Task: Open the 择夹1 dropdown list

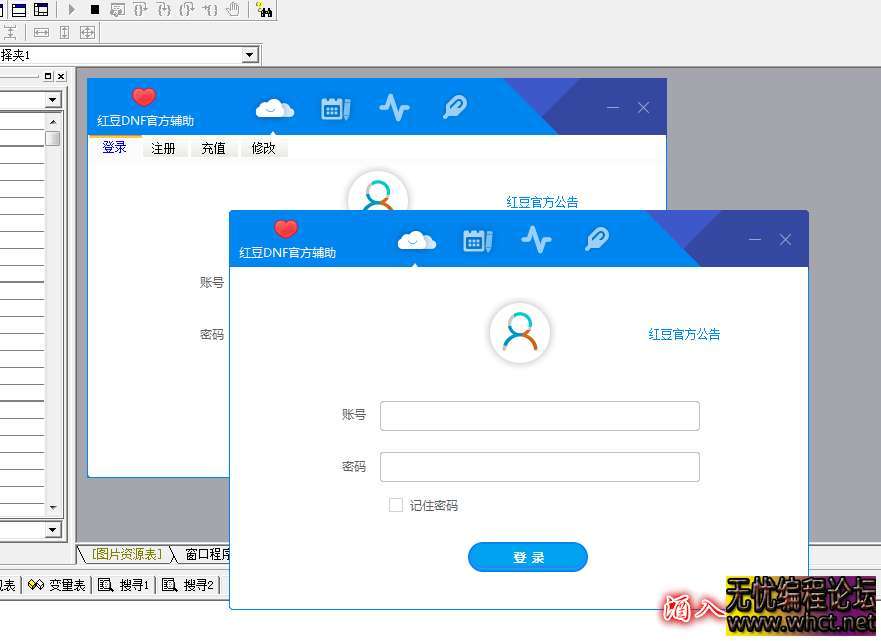Action: pos(248,54)
